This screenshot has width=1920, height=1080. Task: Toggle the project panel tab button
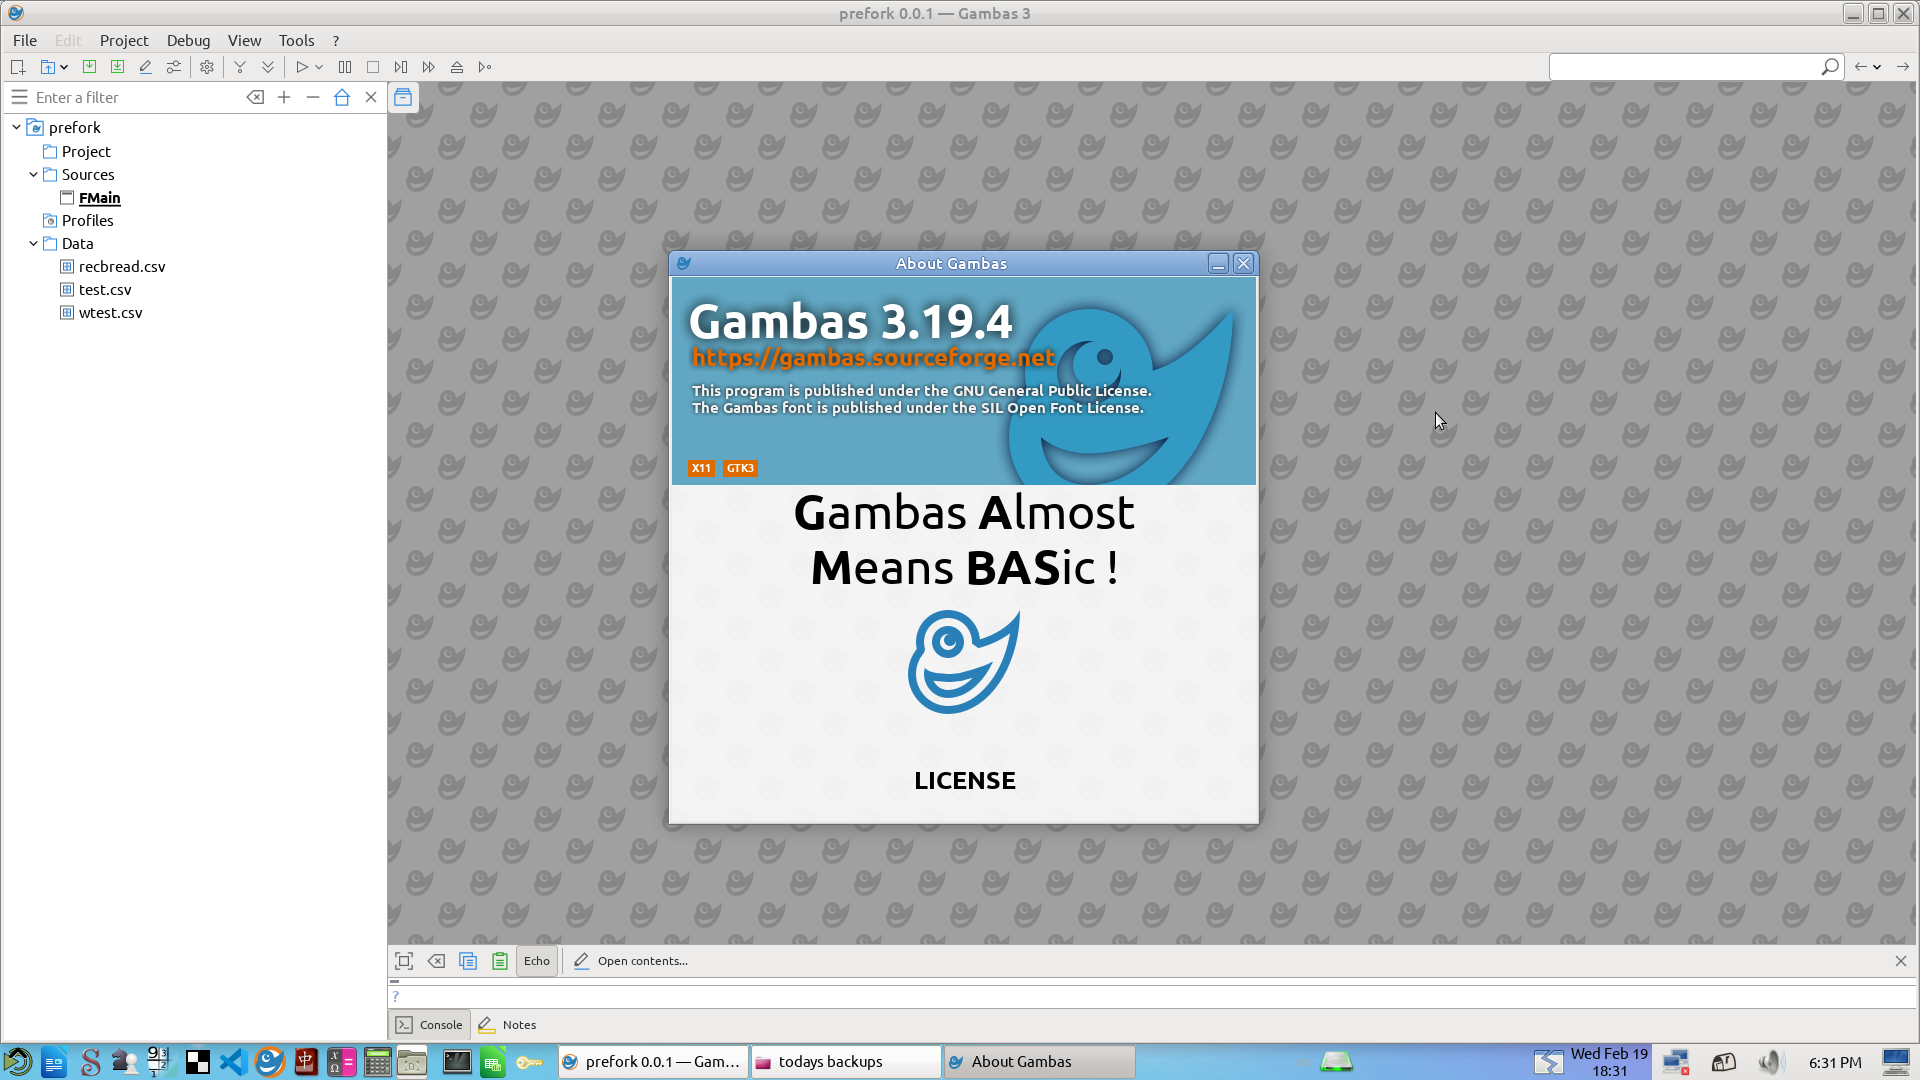pyautogui.click(x=403, y=97)
